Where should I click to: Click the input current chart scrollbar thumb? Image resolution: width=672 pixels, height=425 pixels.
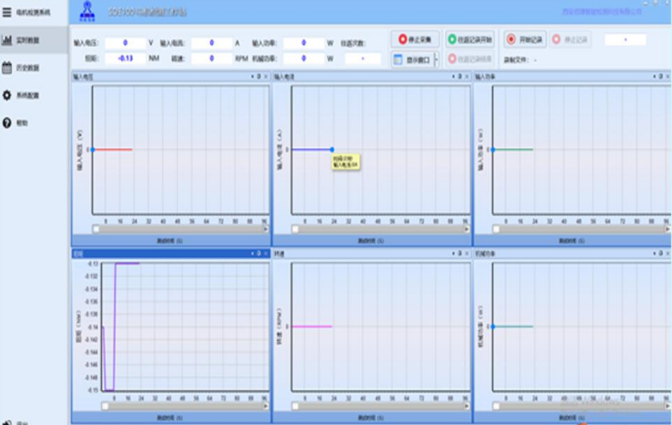[x=295, y=229]
